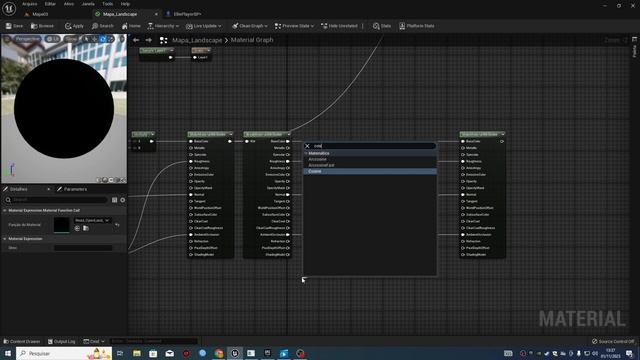
Task: Open File Explorer from the taskbar
Action: pyautogui.click(x=137, y=353)
